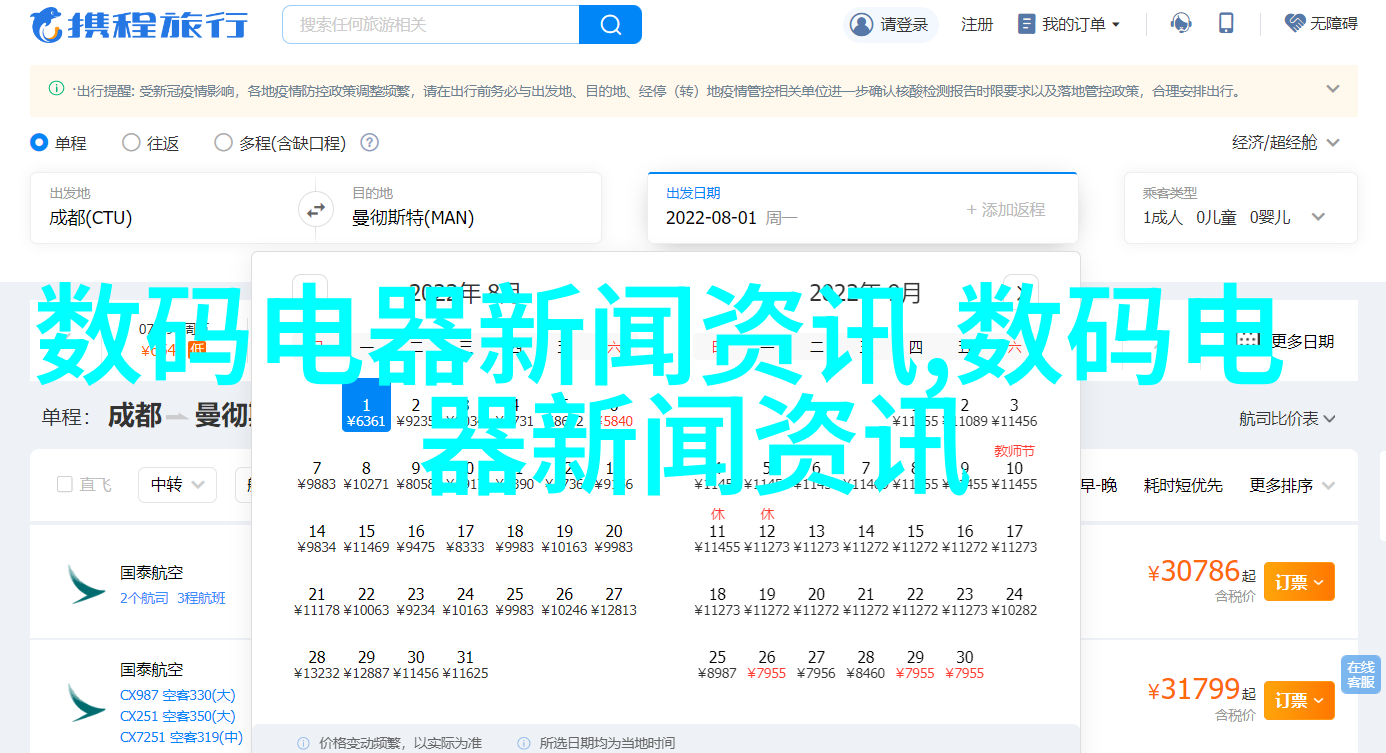
Task: Select August 17 priced ¥8333
Action: (465, 538)
